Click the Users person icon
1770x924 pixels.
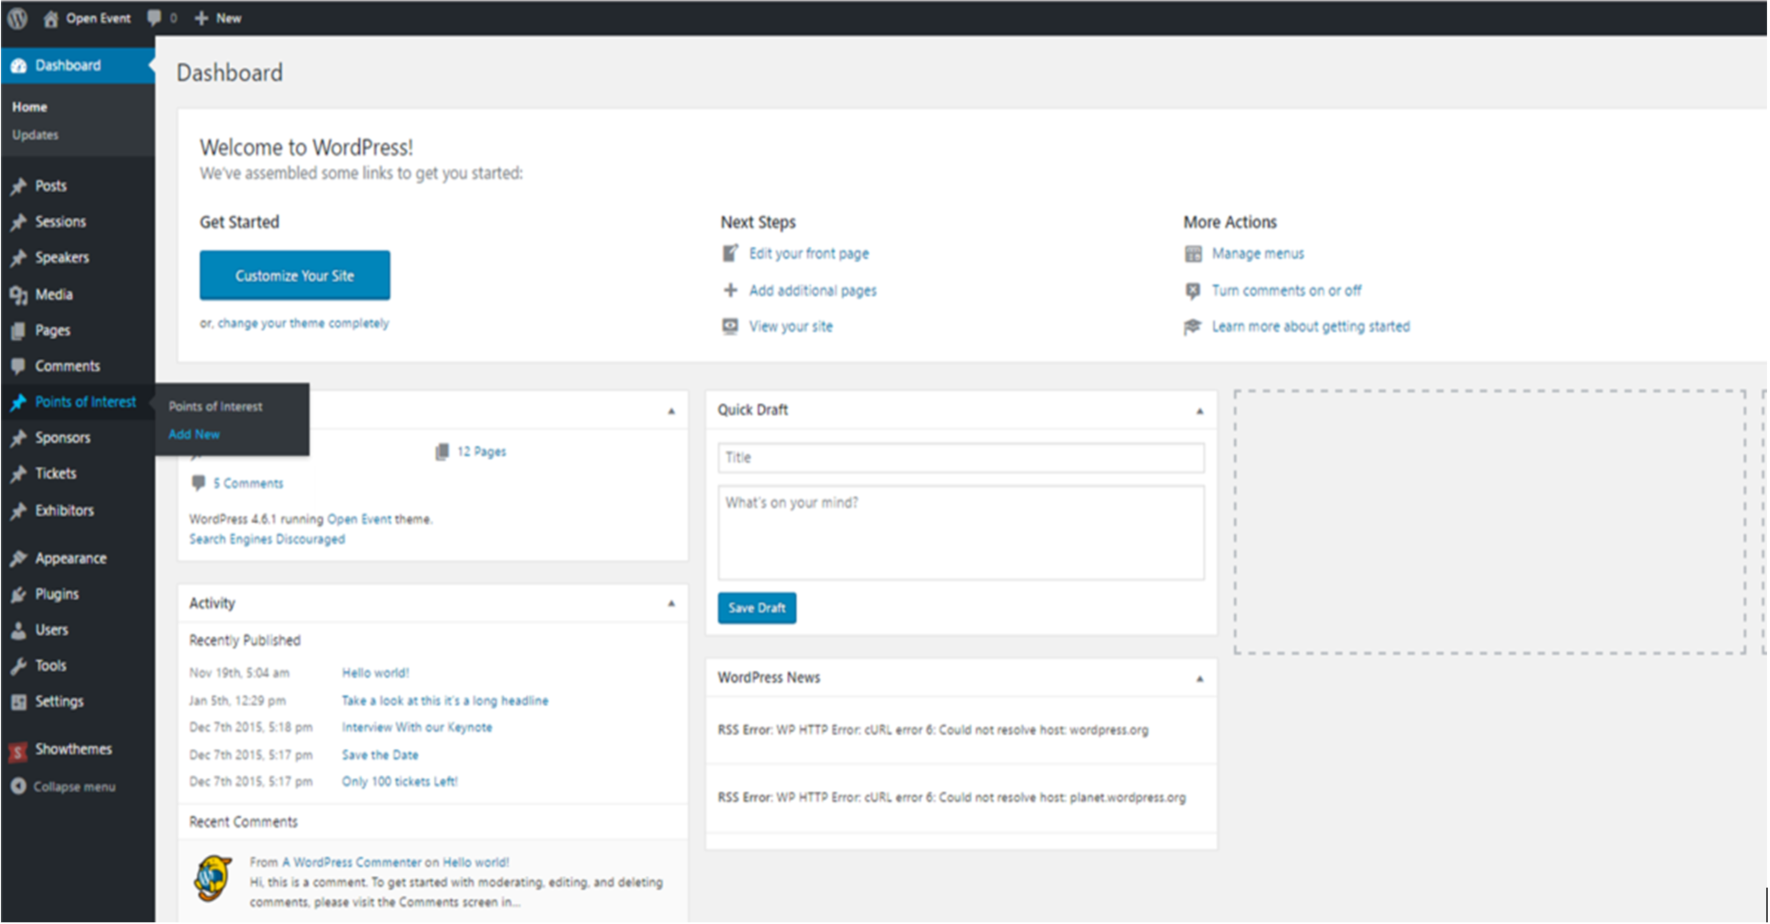18,630
